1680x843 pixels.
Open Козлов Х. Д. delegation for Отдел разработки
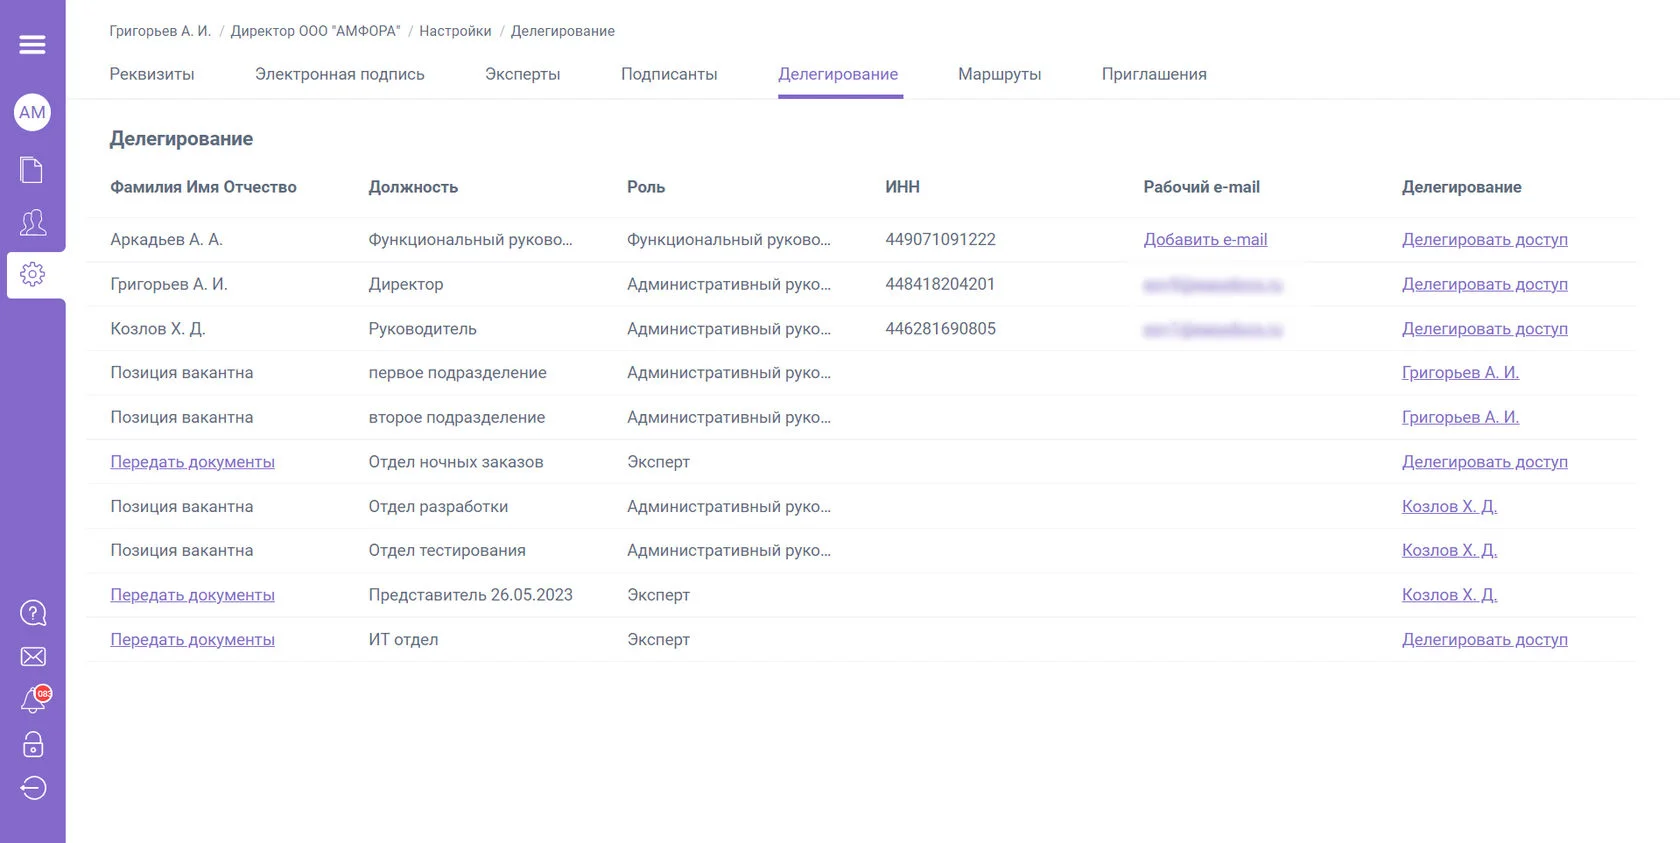point(1449,507)
